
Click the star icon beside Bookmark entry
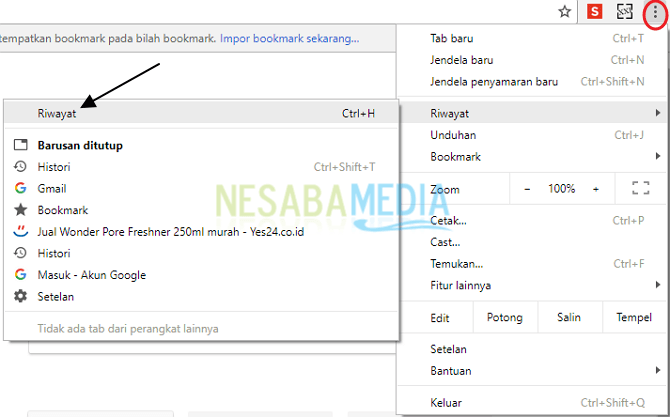pos(21,210)
